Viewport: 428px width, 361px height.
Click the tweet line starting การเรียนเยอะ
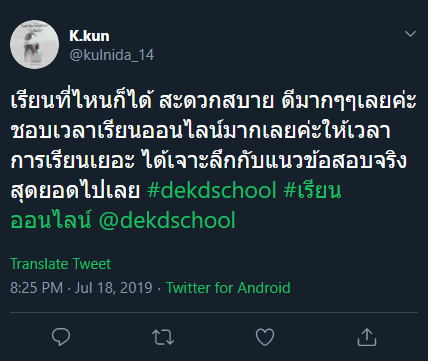click(x=209, y=161)
